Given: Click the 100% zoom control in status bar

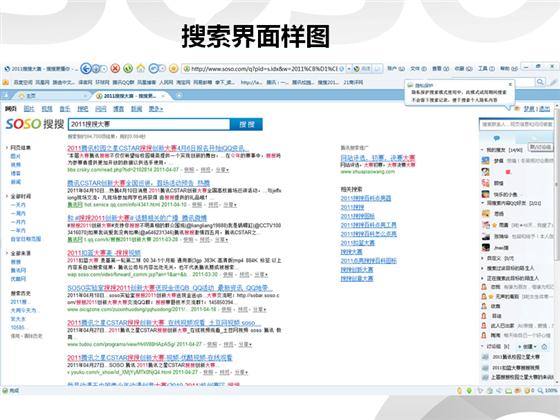Looking at the screenshot, I should point(548,391).
